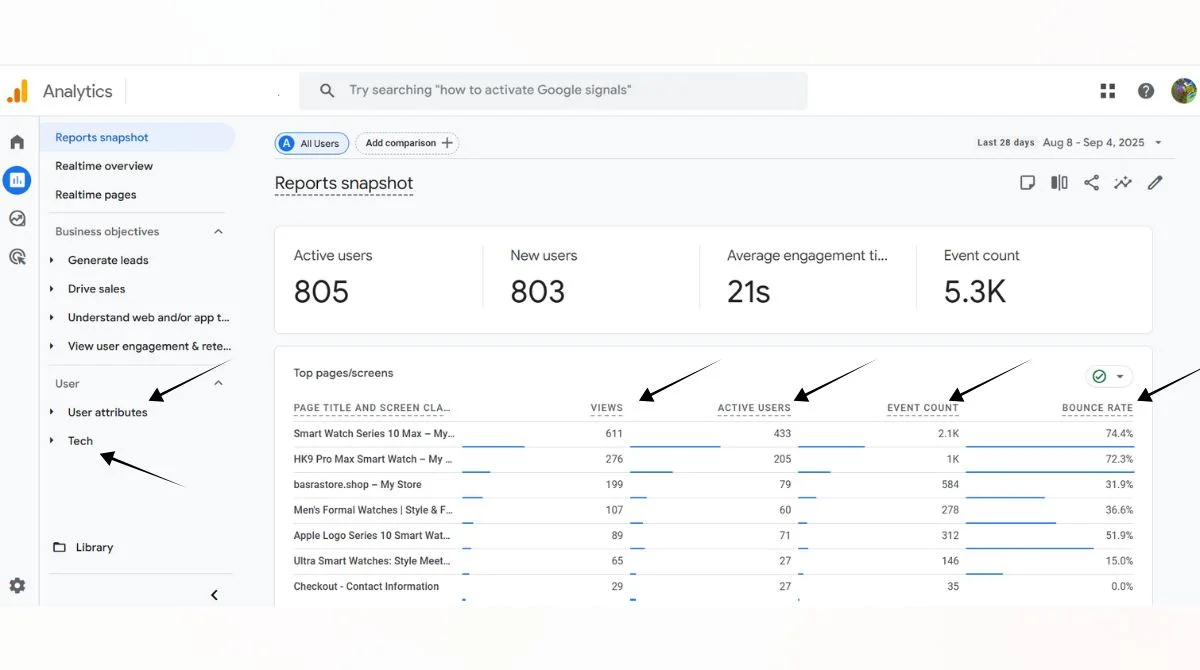Open the data quality check dropdown
This screenshot has width=1200, height=670.
point(1109,376)
